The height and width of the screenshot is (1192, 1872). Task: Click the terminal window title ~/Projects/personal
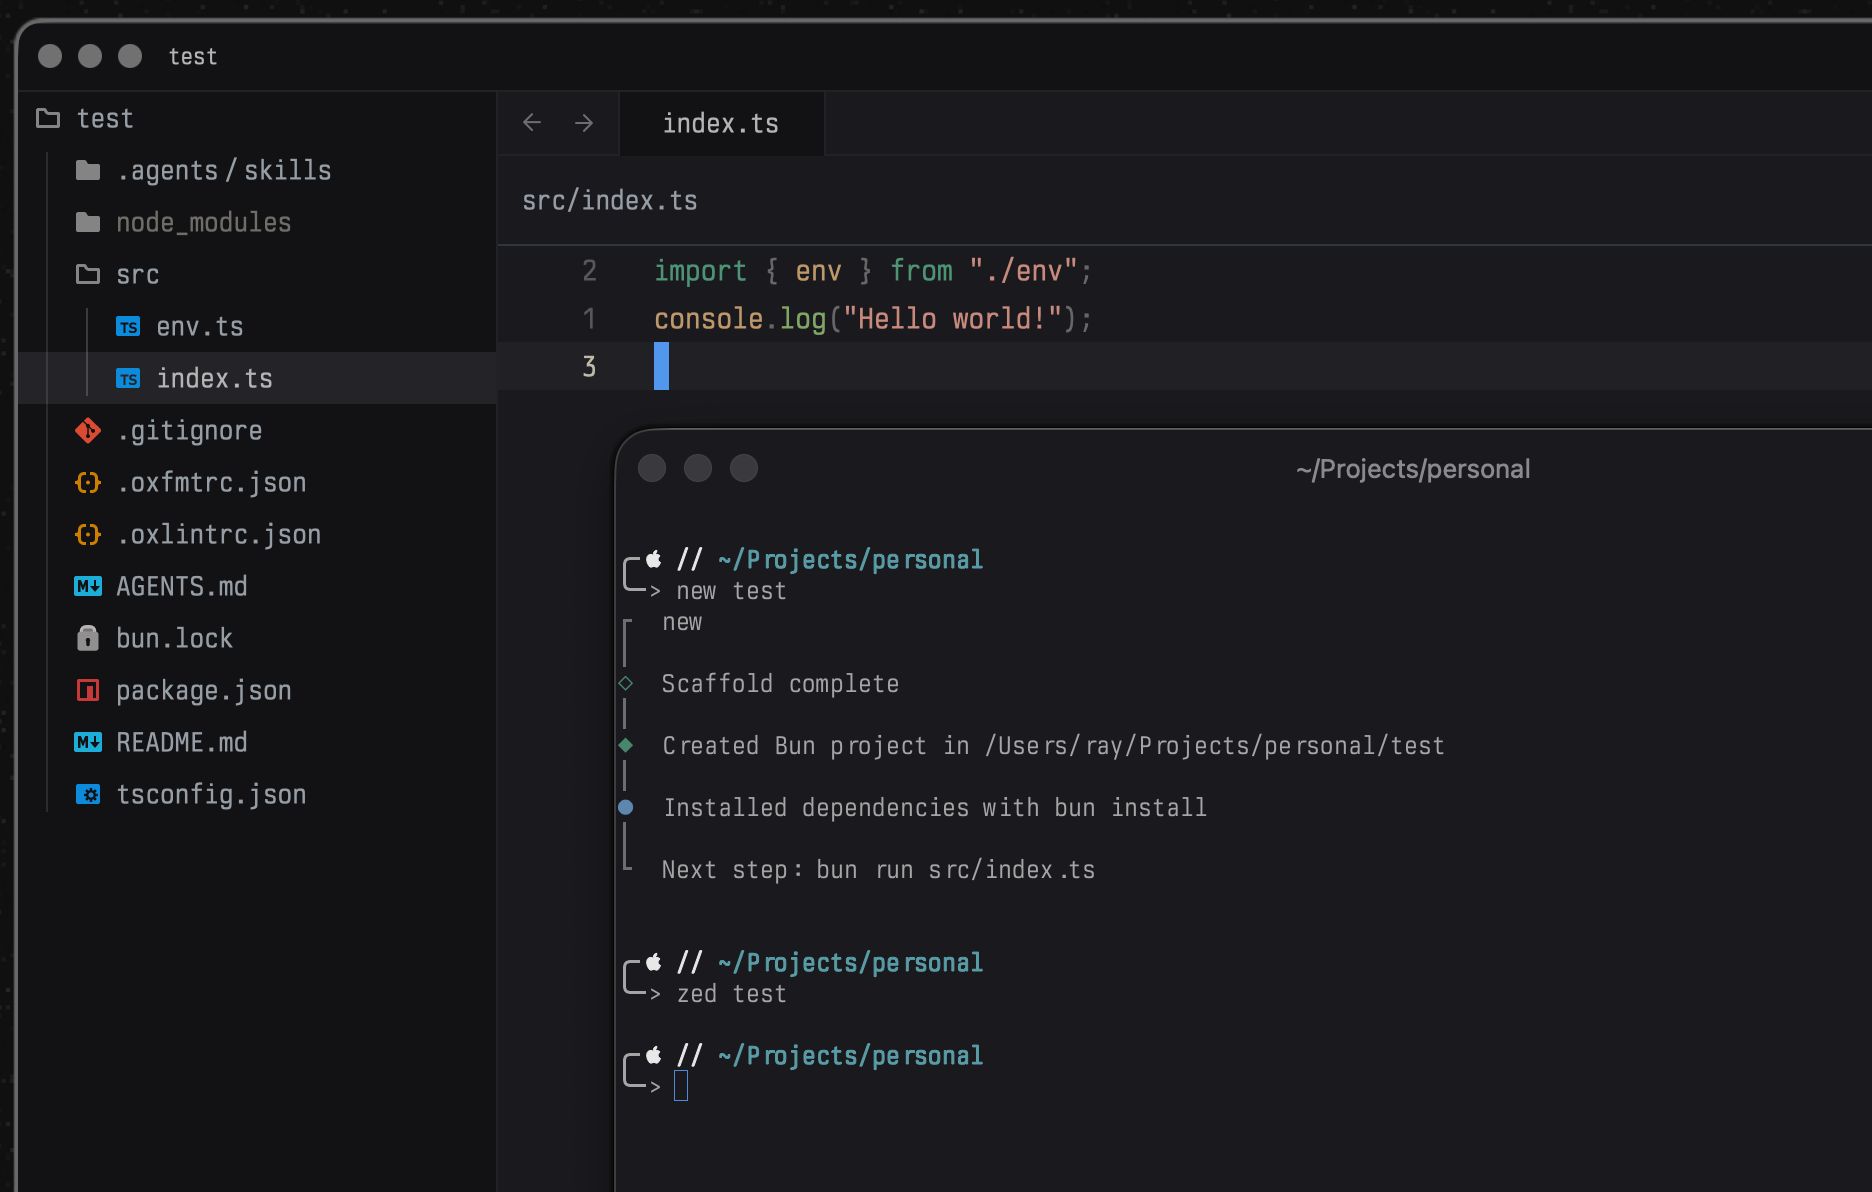pyautogui.click(x=1412, y=469)
